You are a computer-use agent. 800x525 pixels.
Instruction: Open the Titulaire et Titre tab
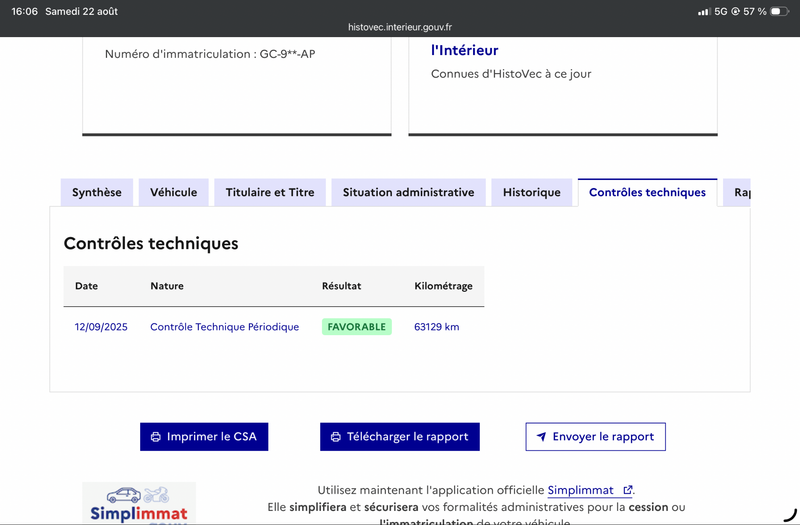(x=270, y=192)
